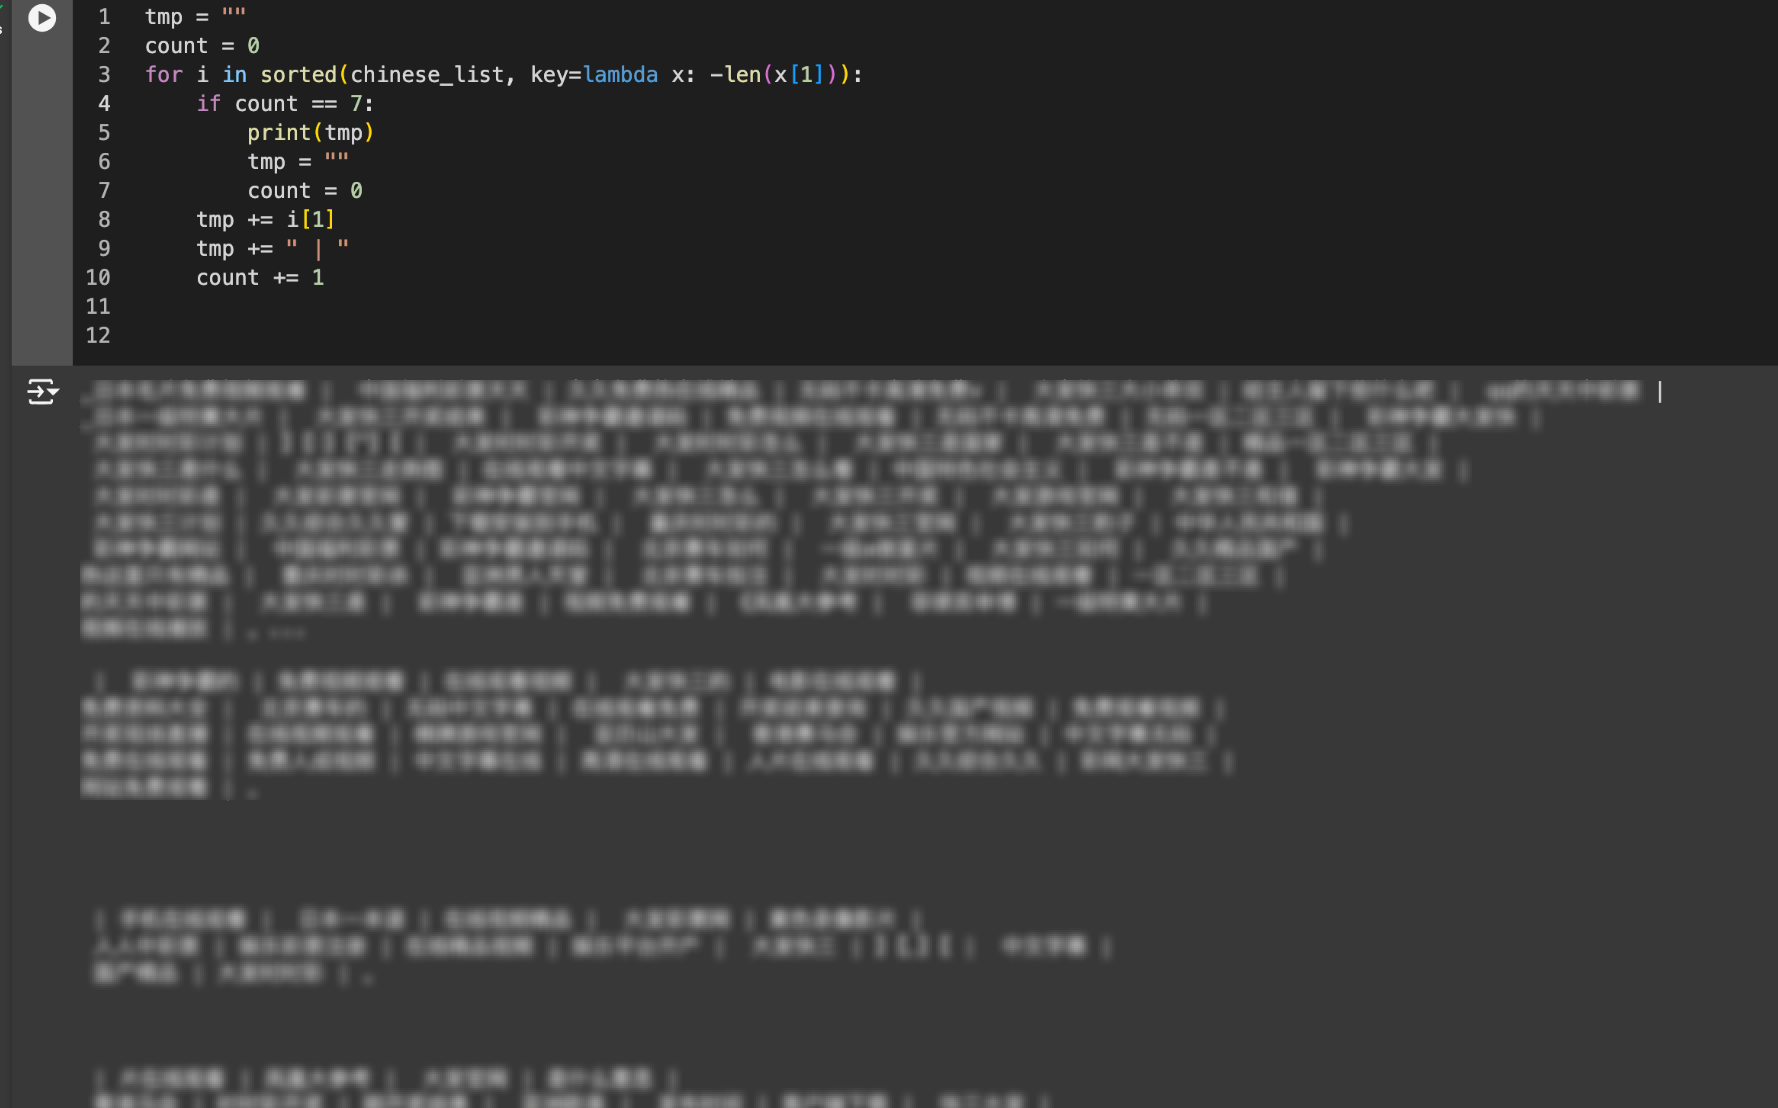This screenshot has height=1108, width=1778.
Task: Click the line number 1 gutter
Action: tap(104, 17)
